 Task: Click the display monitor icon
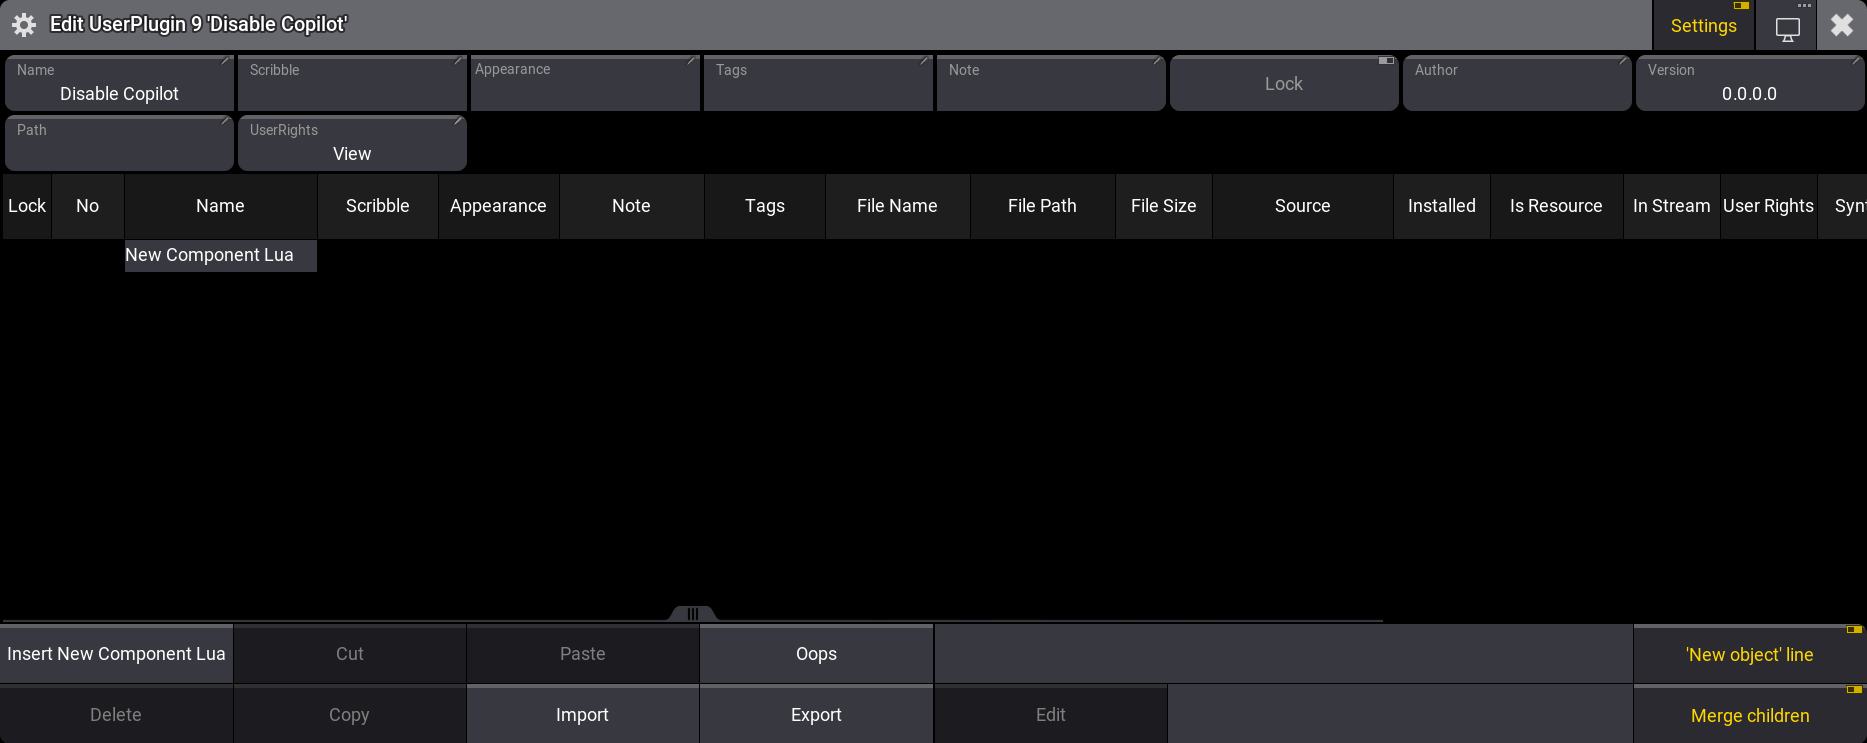(1787, 27)
